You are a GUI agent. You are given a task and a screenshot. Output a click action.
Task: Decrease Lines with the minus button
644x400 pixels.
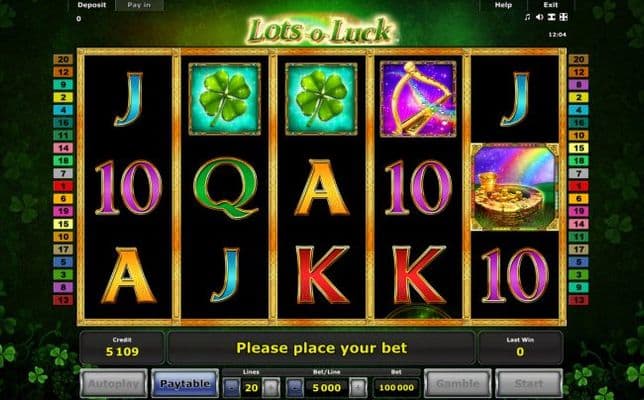pyautogui.click(x=232, y=387)
